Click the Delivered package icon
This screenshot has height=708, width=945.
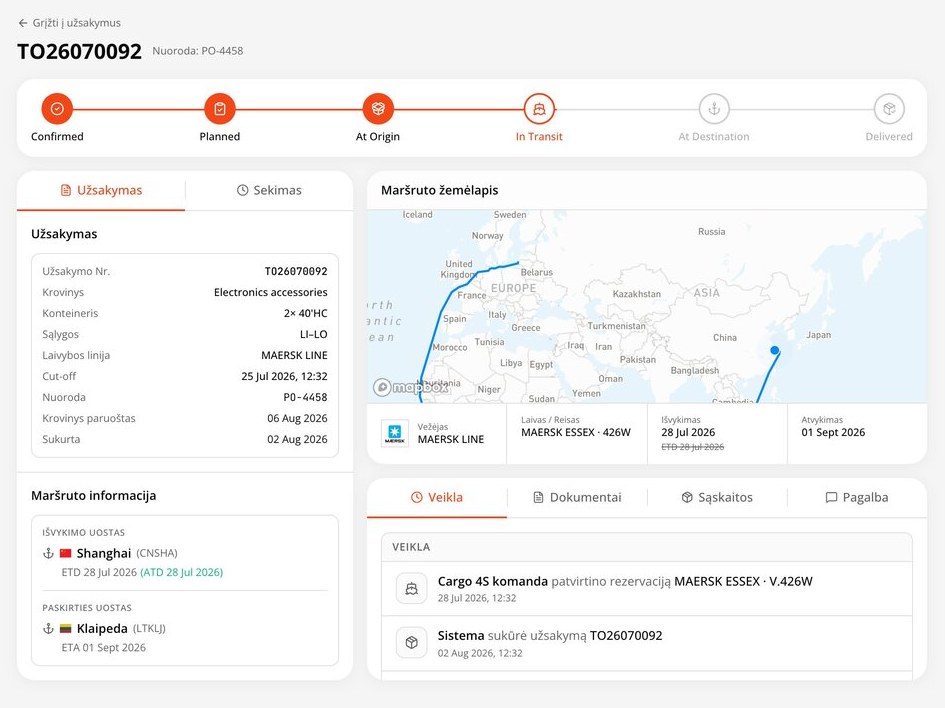(889, 109)
